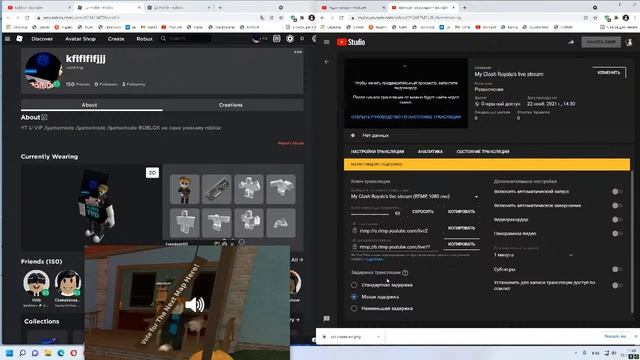
Task: Copy the stream key with Копировать
Action: point(461,211)
